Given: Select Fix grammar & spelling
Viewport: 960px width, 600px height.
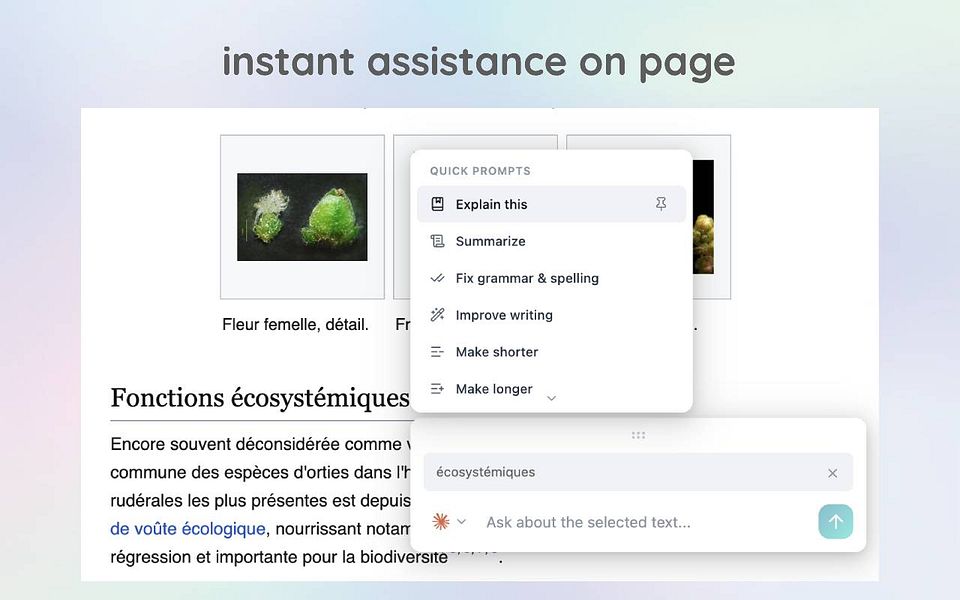Looking at the screenshot, I should 551,278.
